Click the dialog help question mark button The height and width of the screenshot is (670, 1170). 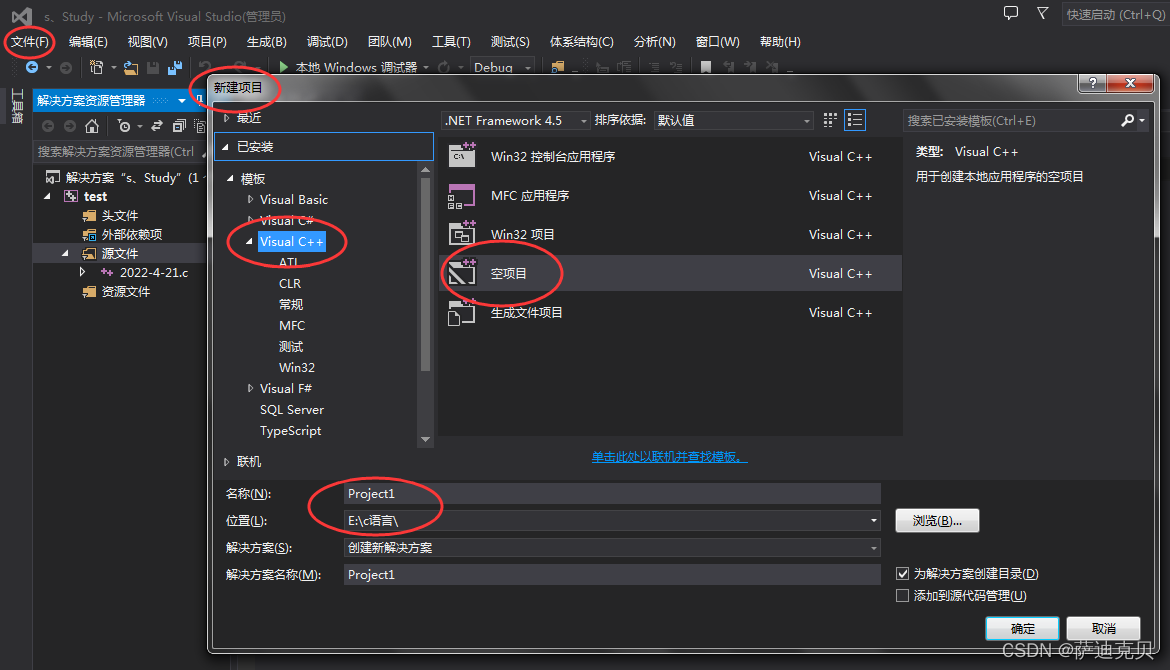[x=1092, y=83]
